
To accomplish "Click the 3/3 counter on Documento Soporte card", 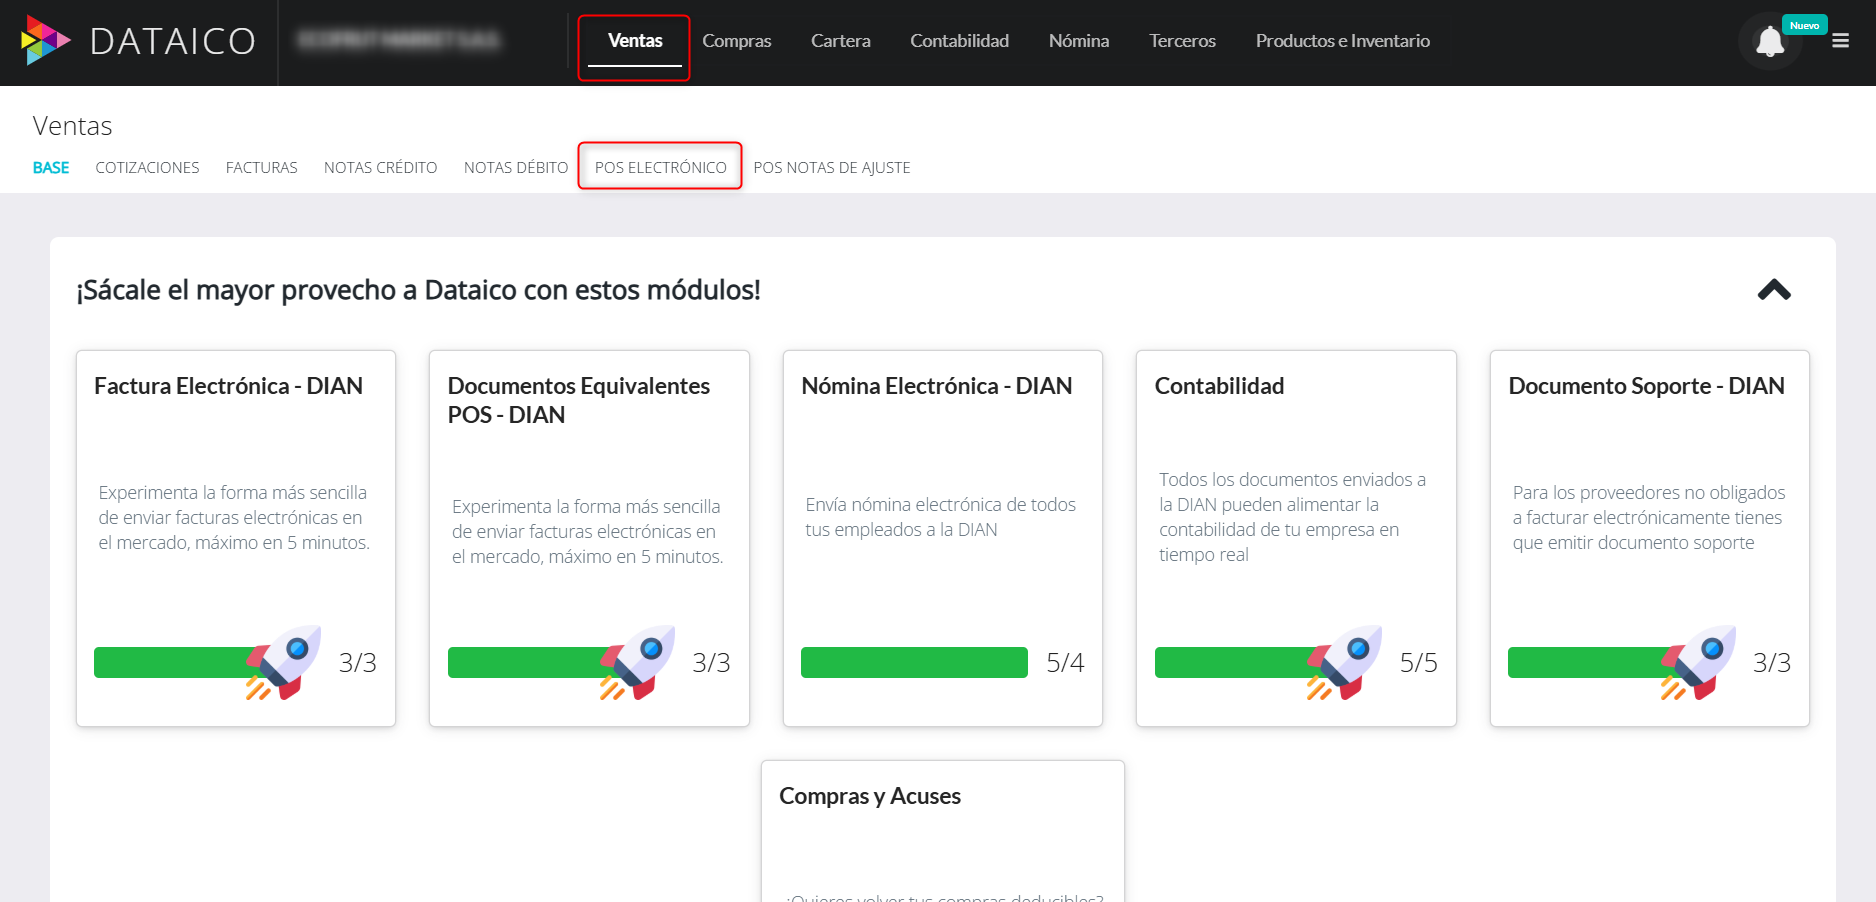I will tap(1772, 662).
